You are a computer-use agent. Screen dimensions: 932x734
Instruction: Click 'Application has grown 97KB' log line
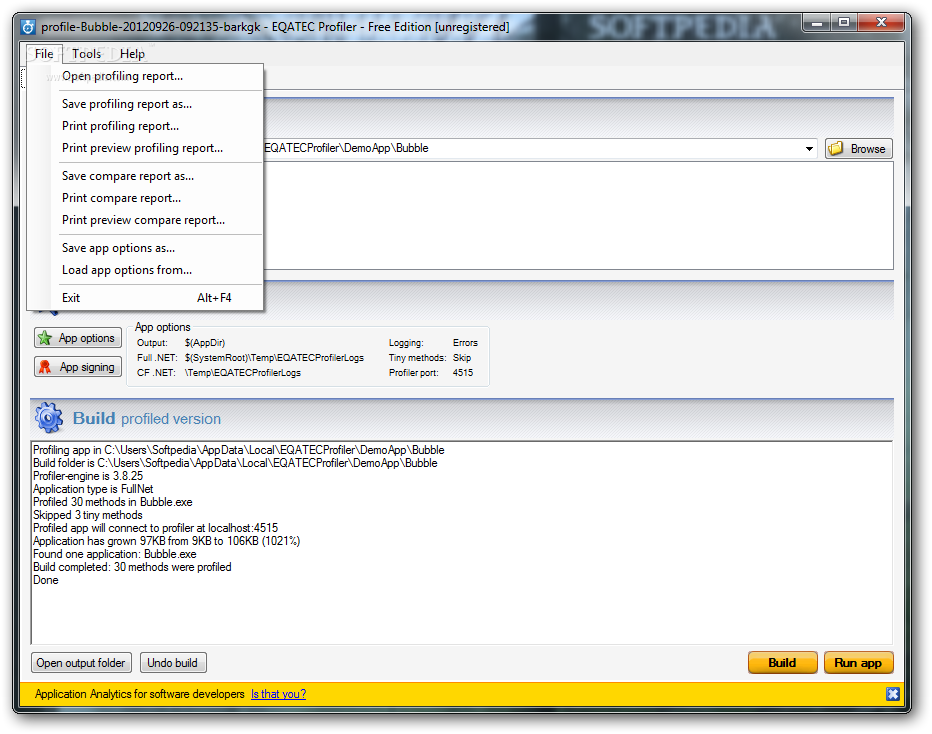pos(166,541)
